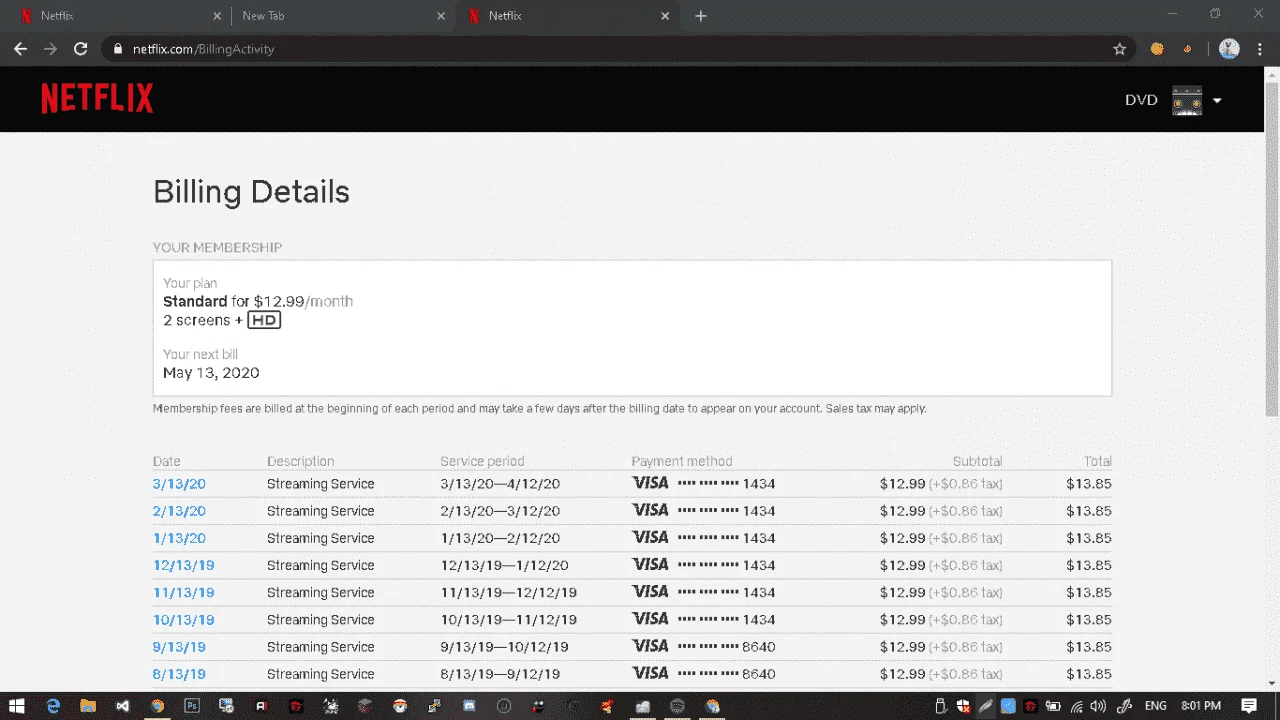Click the Visa ending 8640 in 8/13/19 row
Viewport: 1280px width, 720px height.
(x=703, y=673)
